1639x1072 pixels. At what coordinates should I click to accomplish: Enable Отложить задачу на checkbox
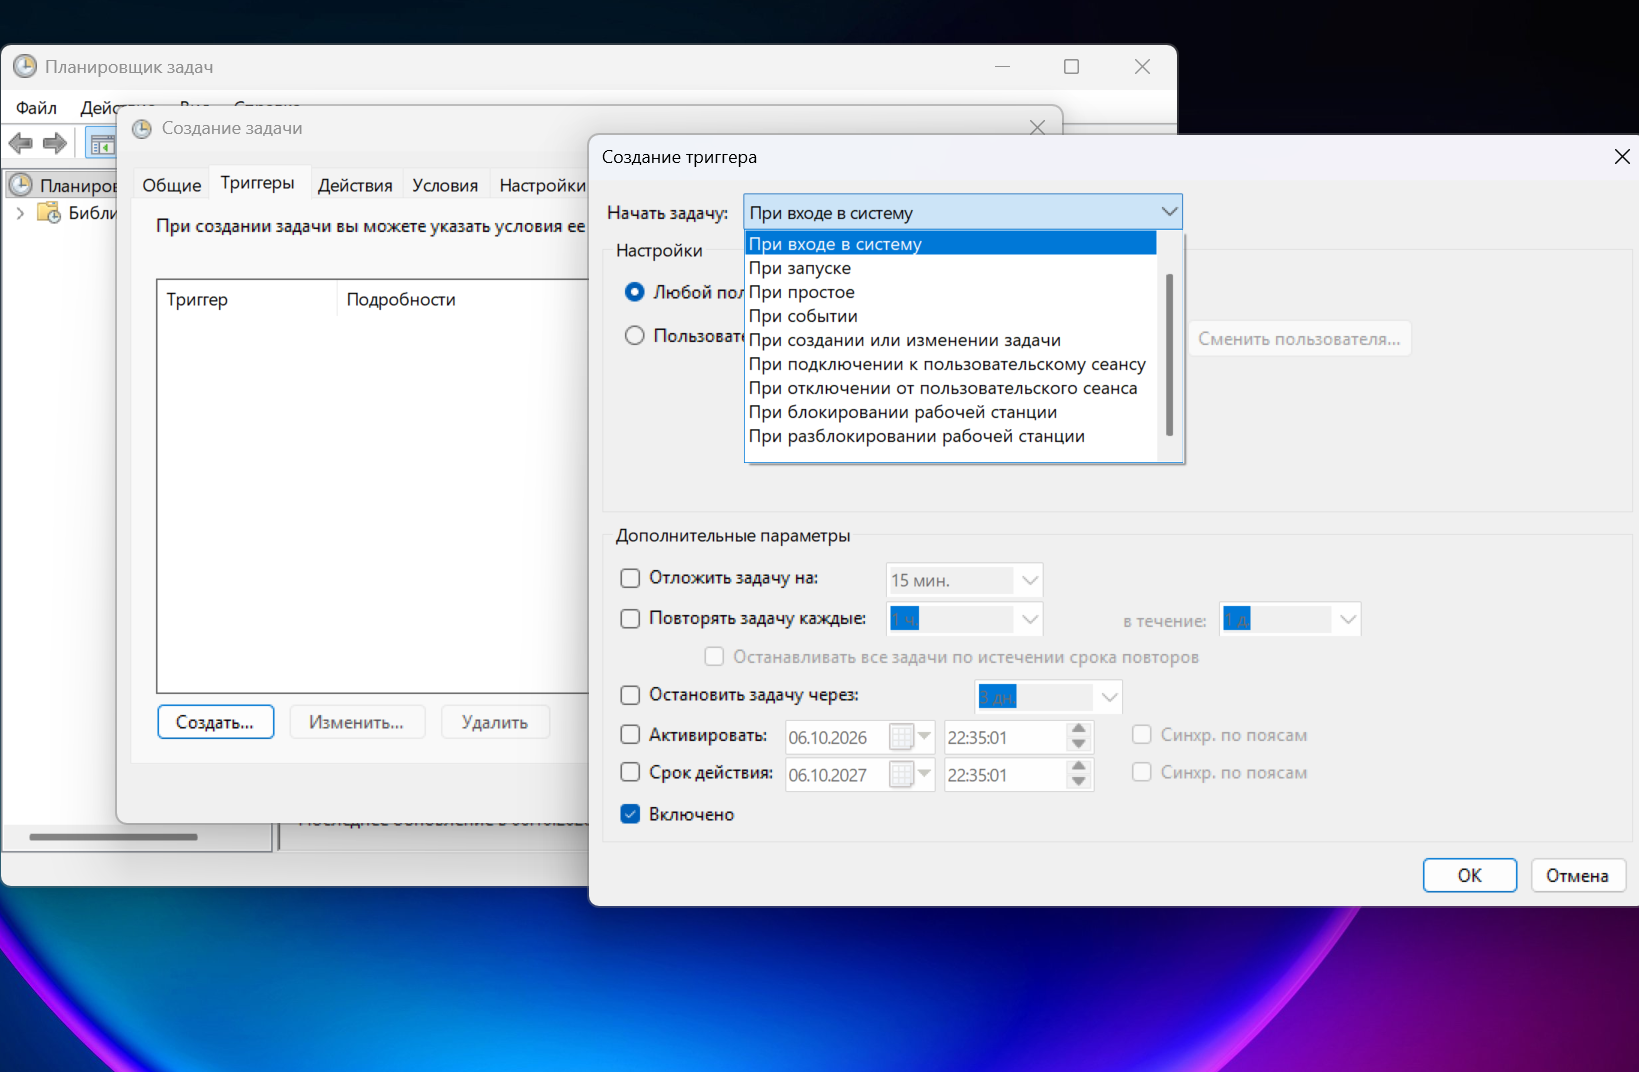pos(630,578)
